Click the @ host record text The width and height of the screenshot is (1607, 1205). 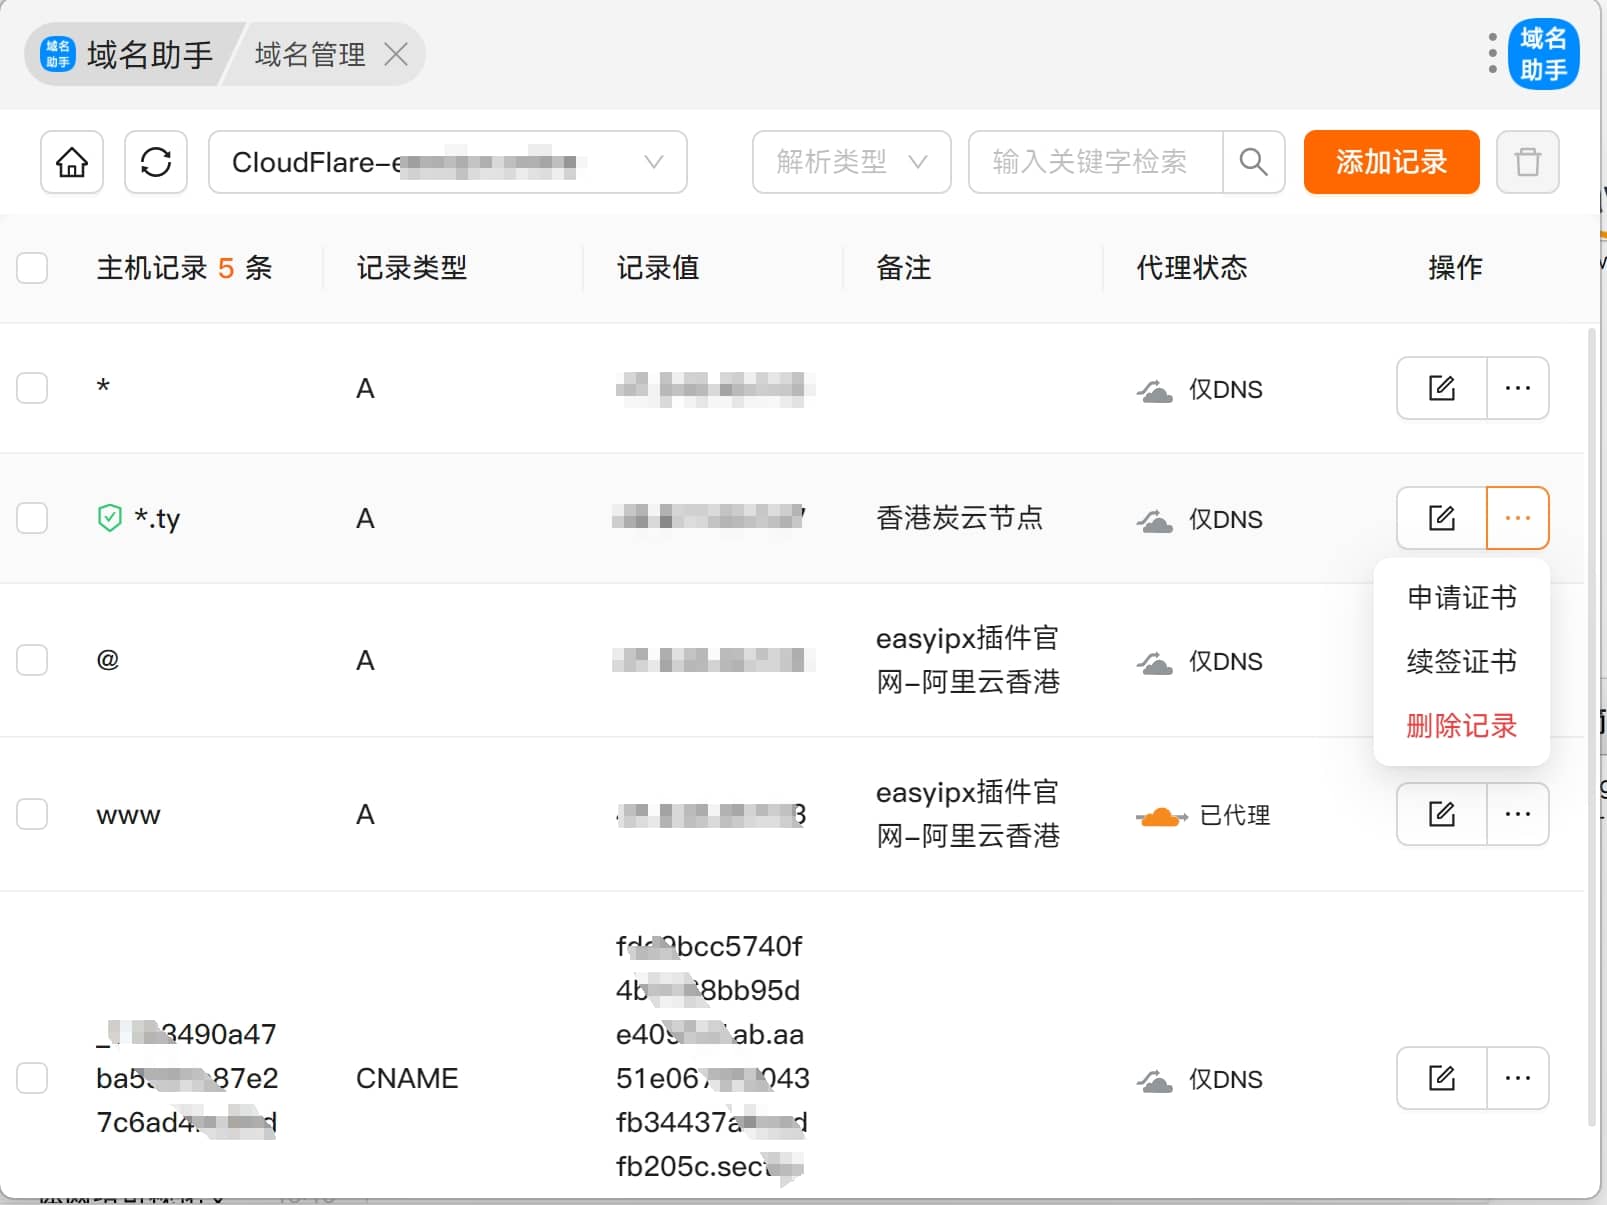(x=108, y=660)
